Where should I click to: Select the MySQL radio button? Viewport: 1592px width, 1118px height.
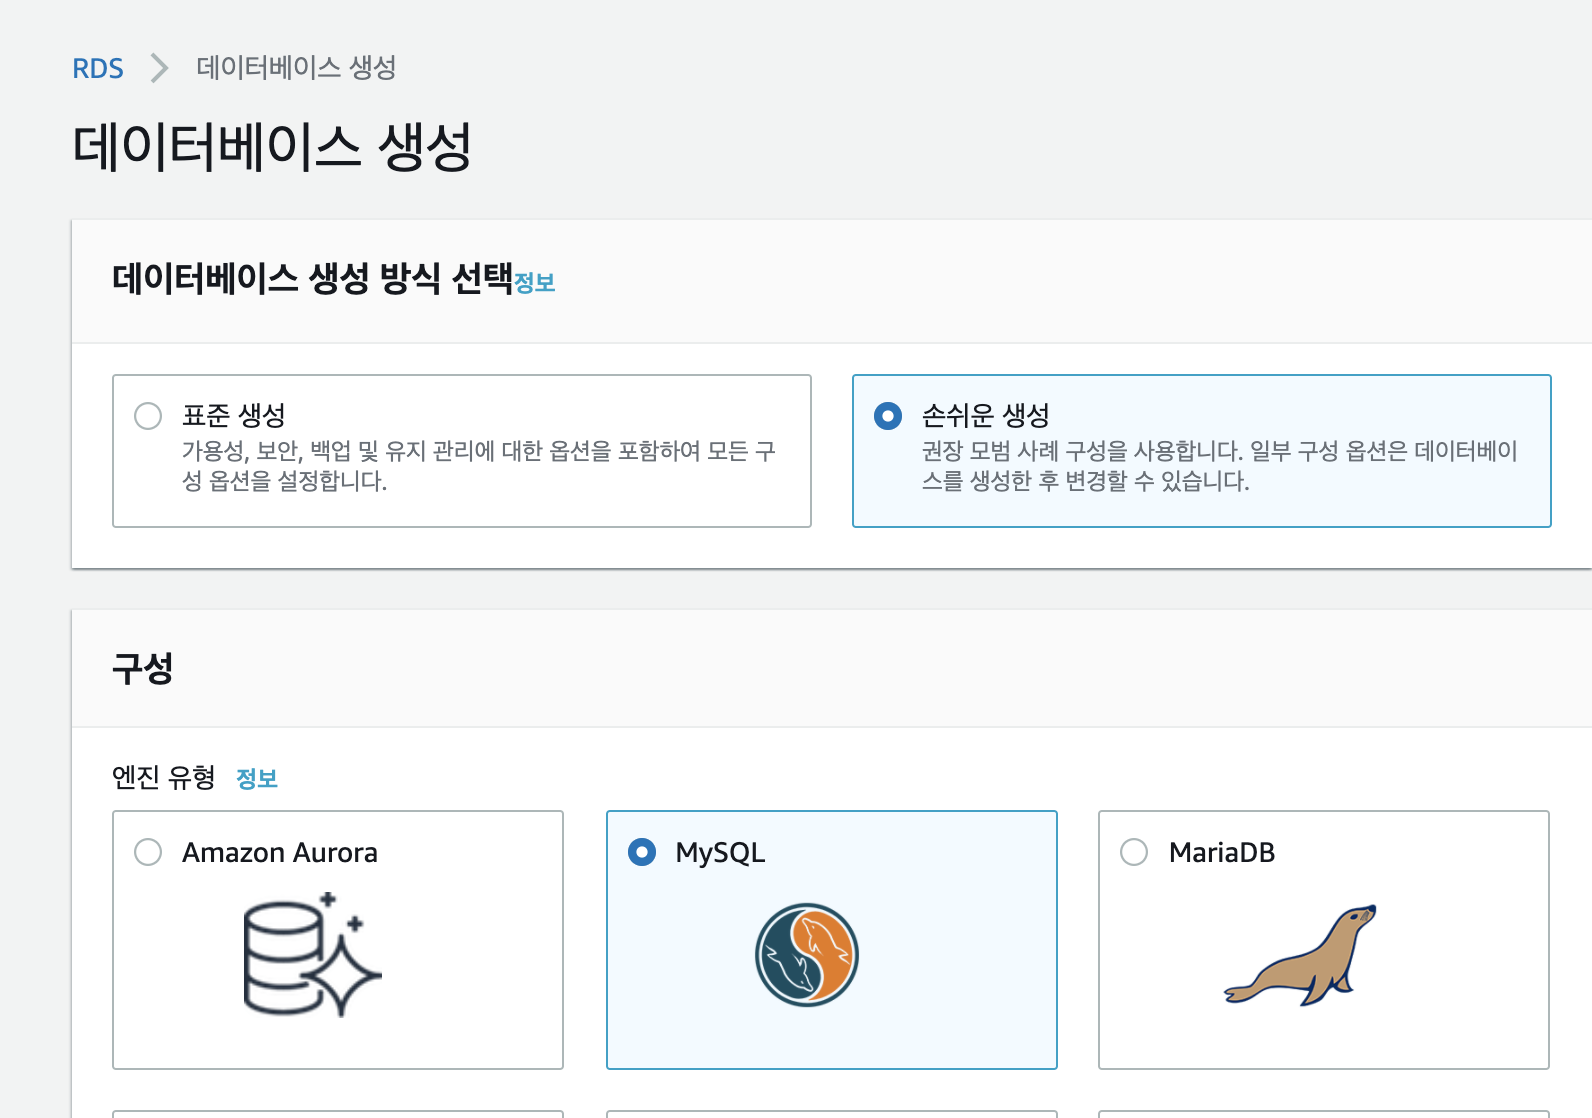[642, 852]
